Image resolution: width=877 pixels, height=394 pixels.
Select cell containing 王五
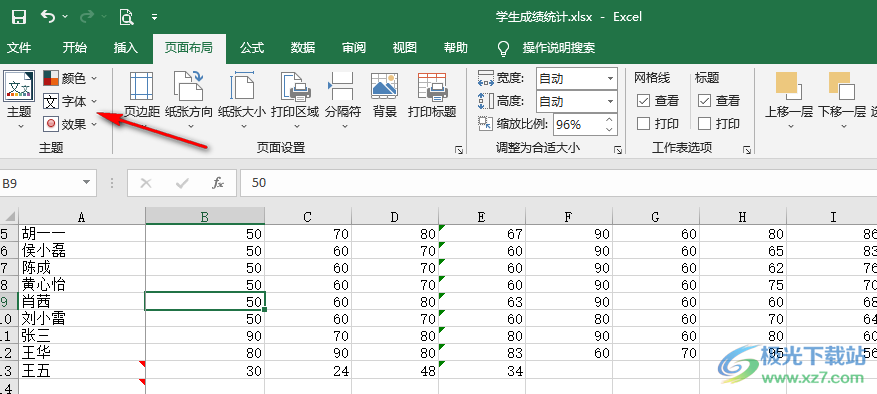coord(82,370)
